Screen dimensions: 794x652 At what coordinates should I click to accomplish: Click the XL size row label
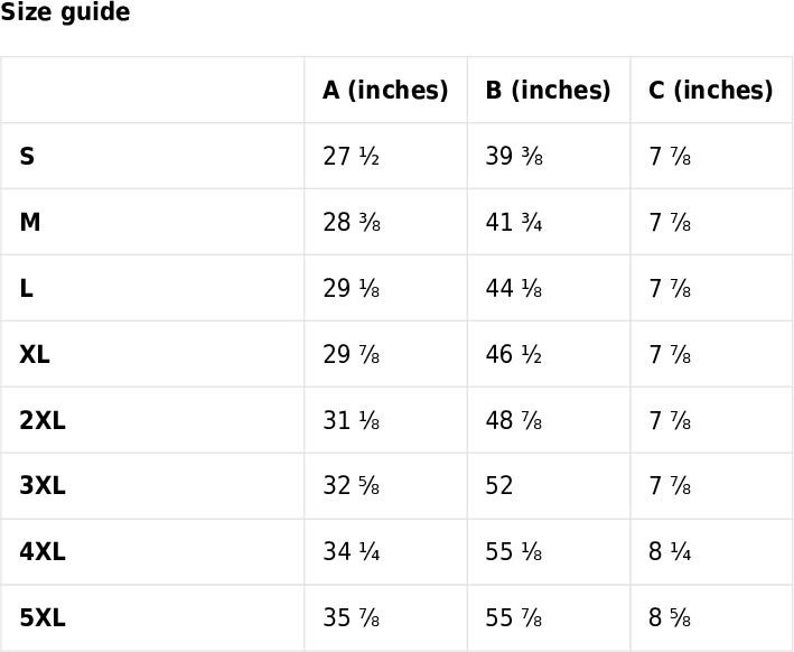(34, 354)
